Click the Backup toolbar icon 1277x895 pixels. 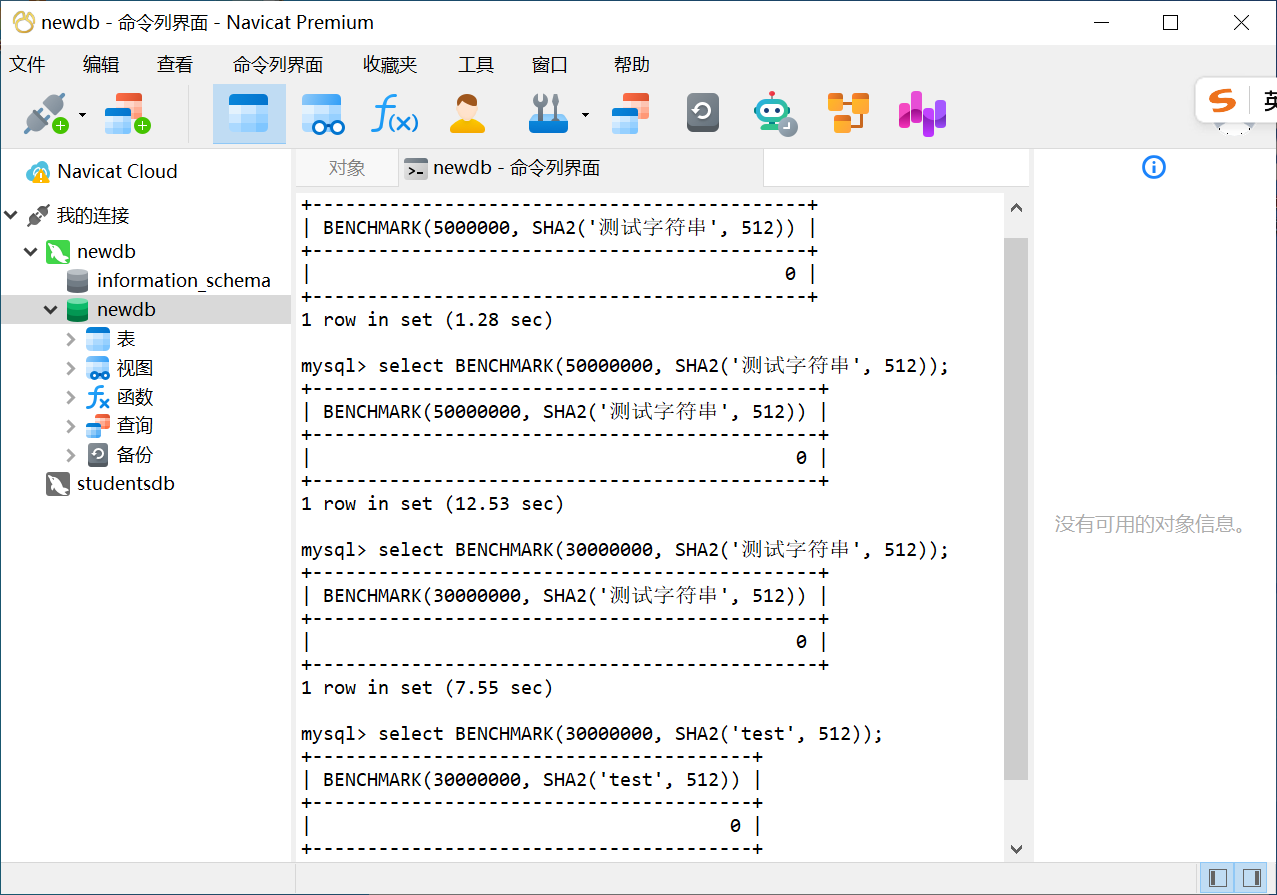pos(703,113)
